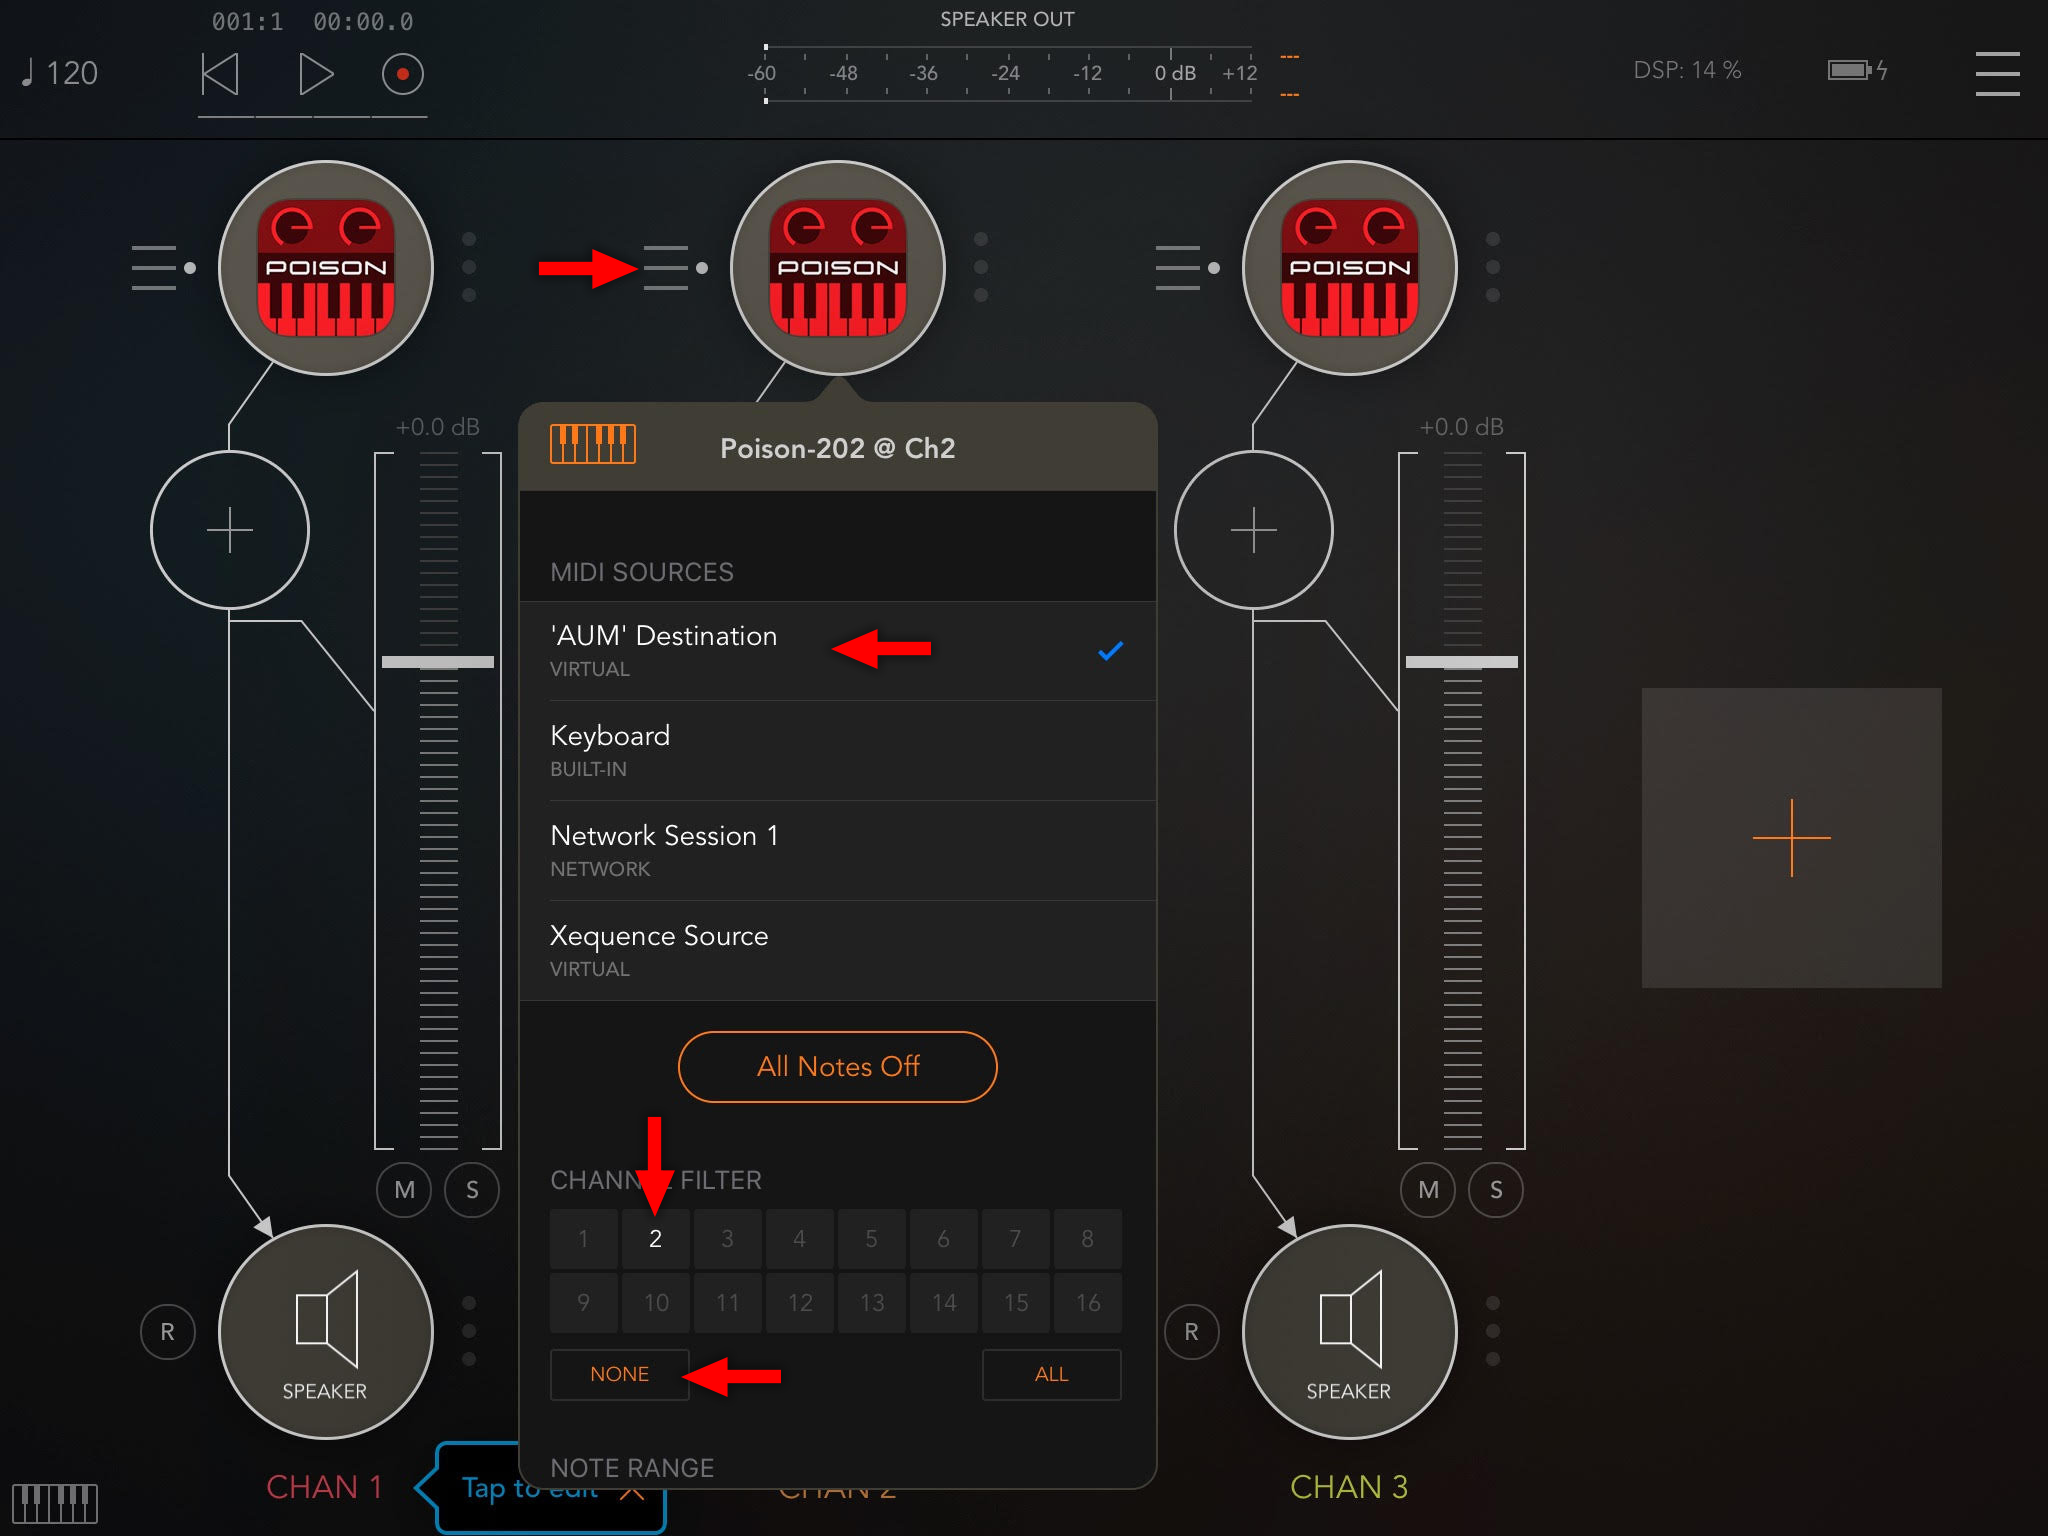2048x1536 pixels.
Task: Click the Poison-202 @ Ch2 popup title
Action: pyautogui.click(x=838, y=448)
